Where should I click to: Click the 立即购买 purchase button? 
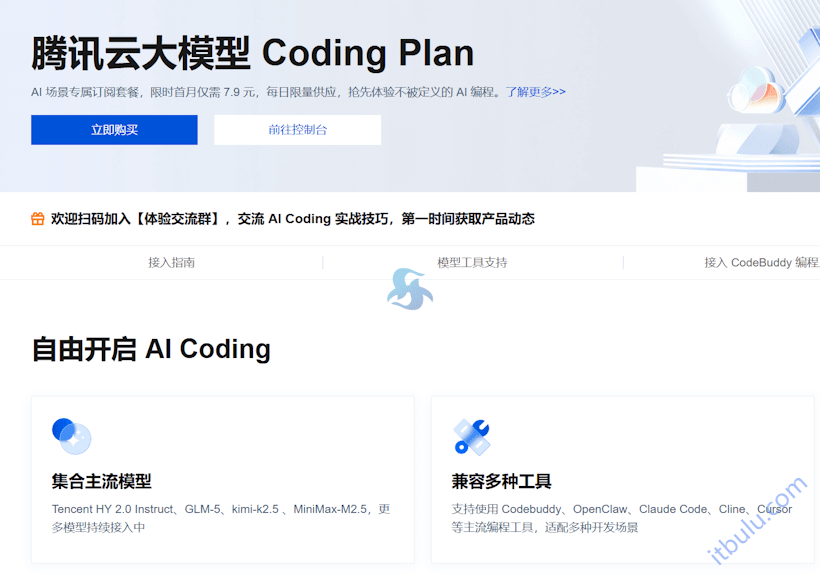point(113,130)
